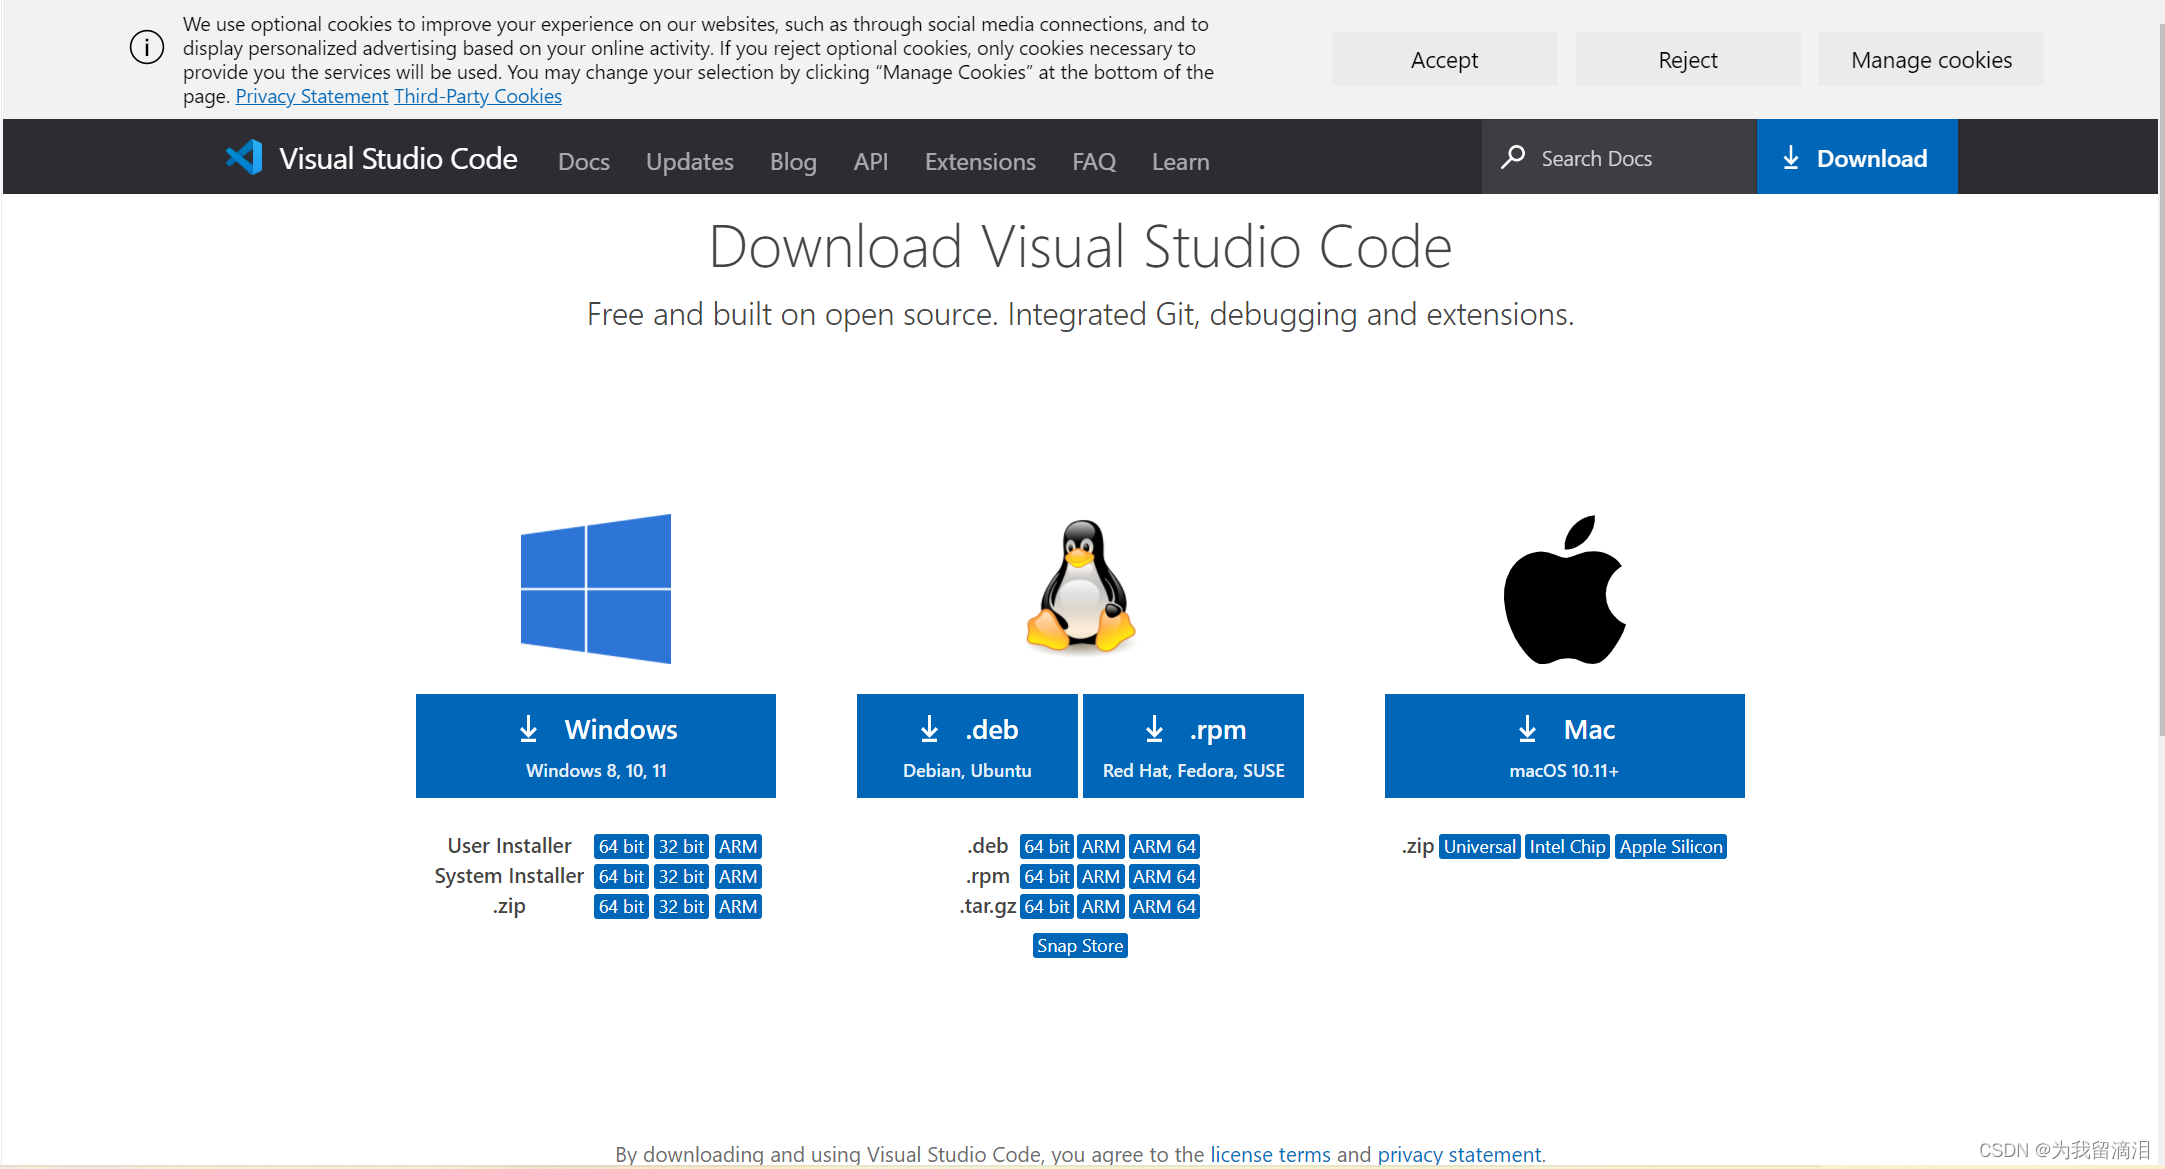The height and width of the screenshot is (1169, 2165).
Task: Select Linux .deb ARM
Action: (1101, 846)
